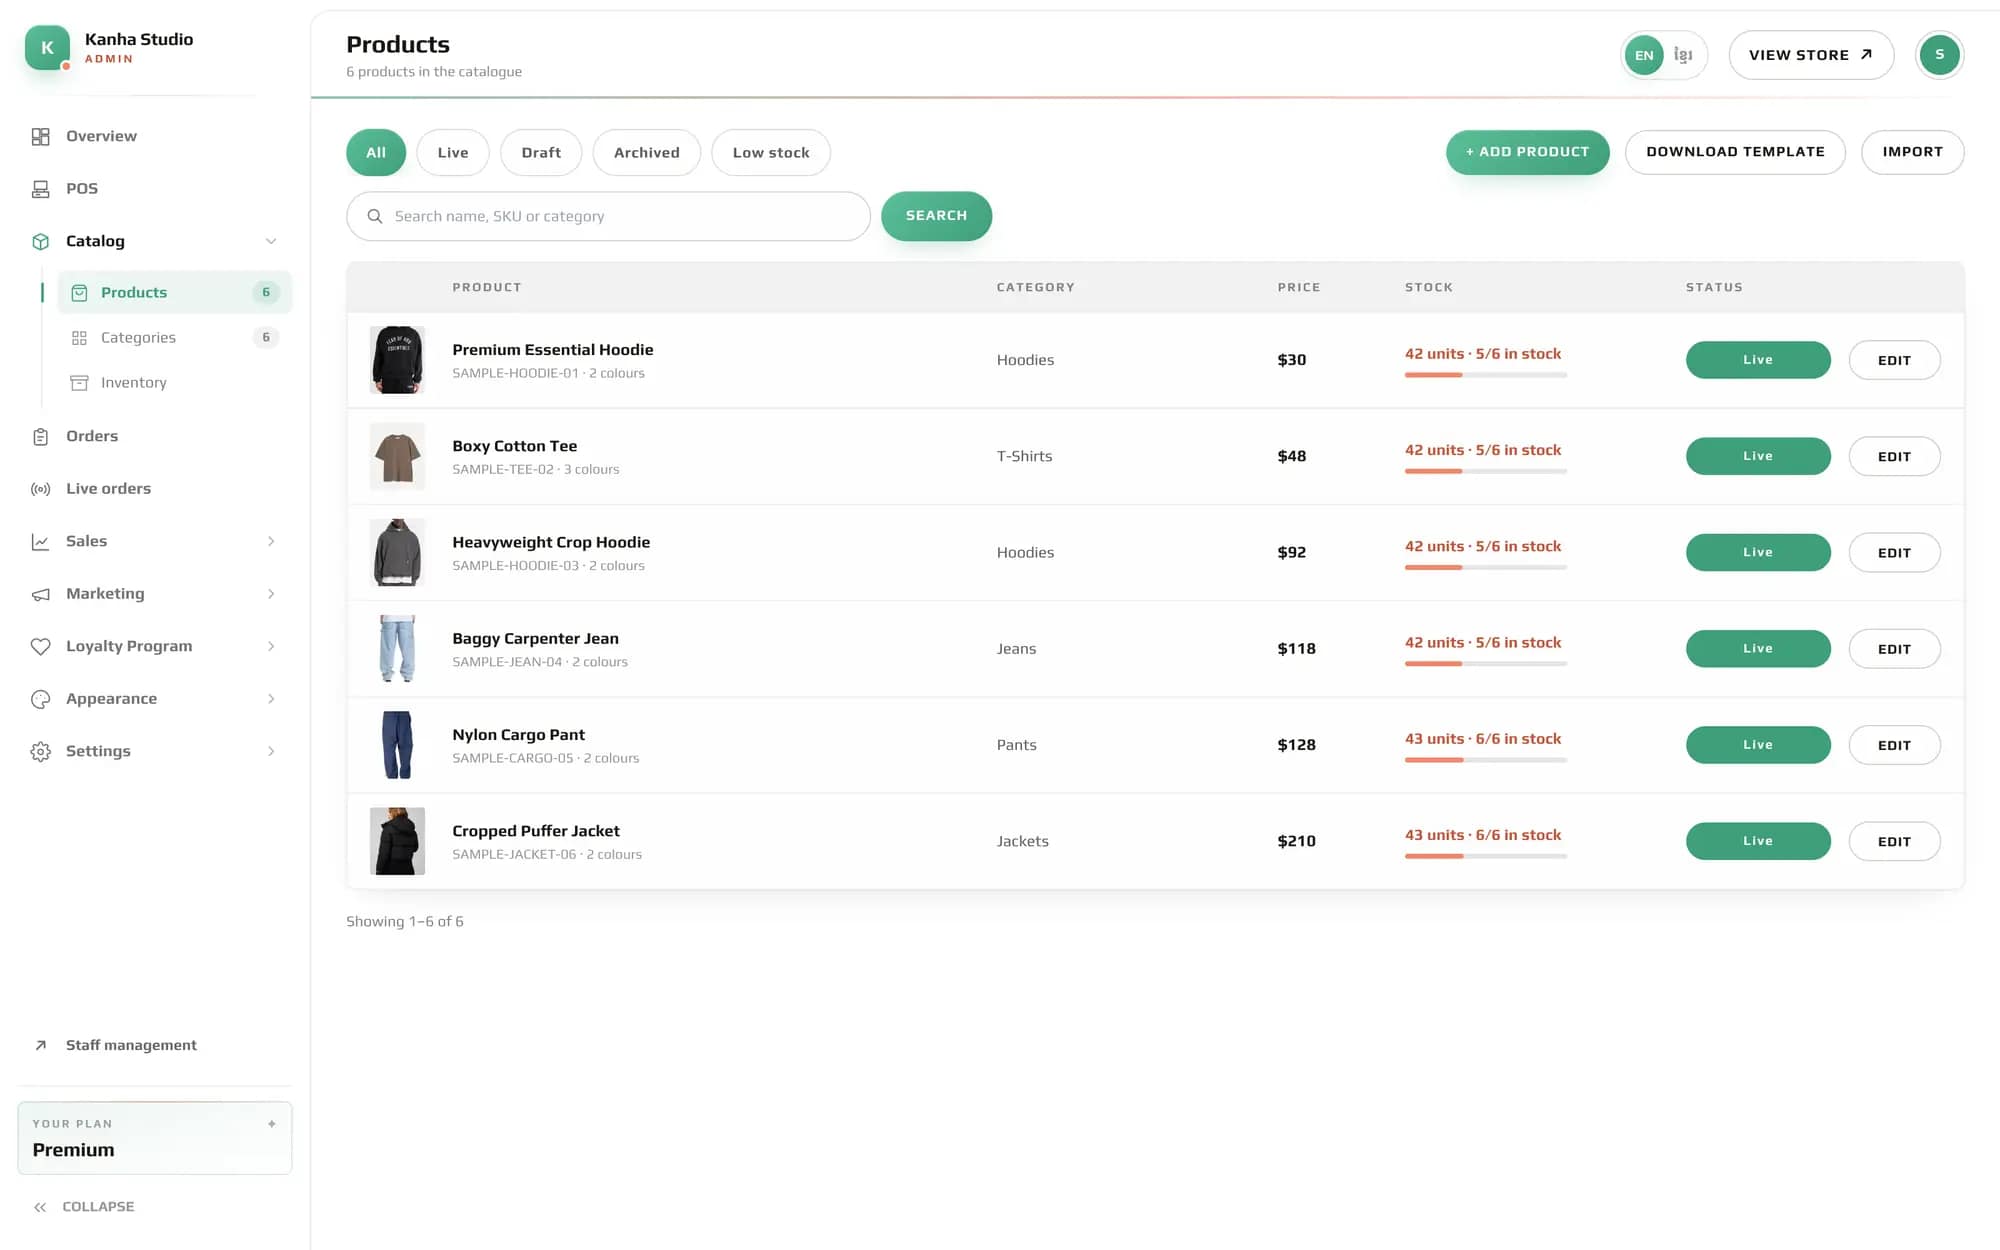Toggle Live status for Nylon Cargo Pant
Image resolution: width=2000 pixels, height=1250 pixels.
[1758, 745]
